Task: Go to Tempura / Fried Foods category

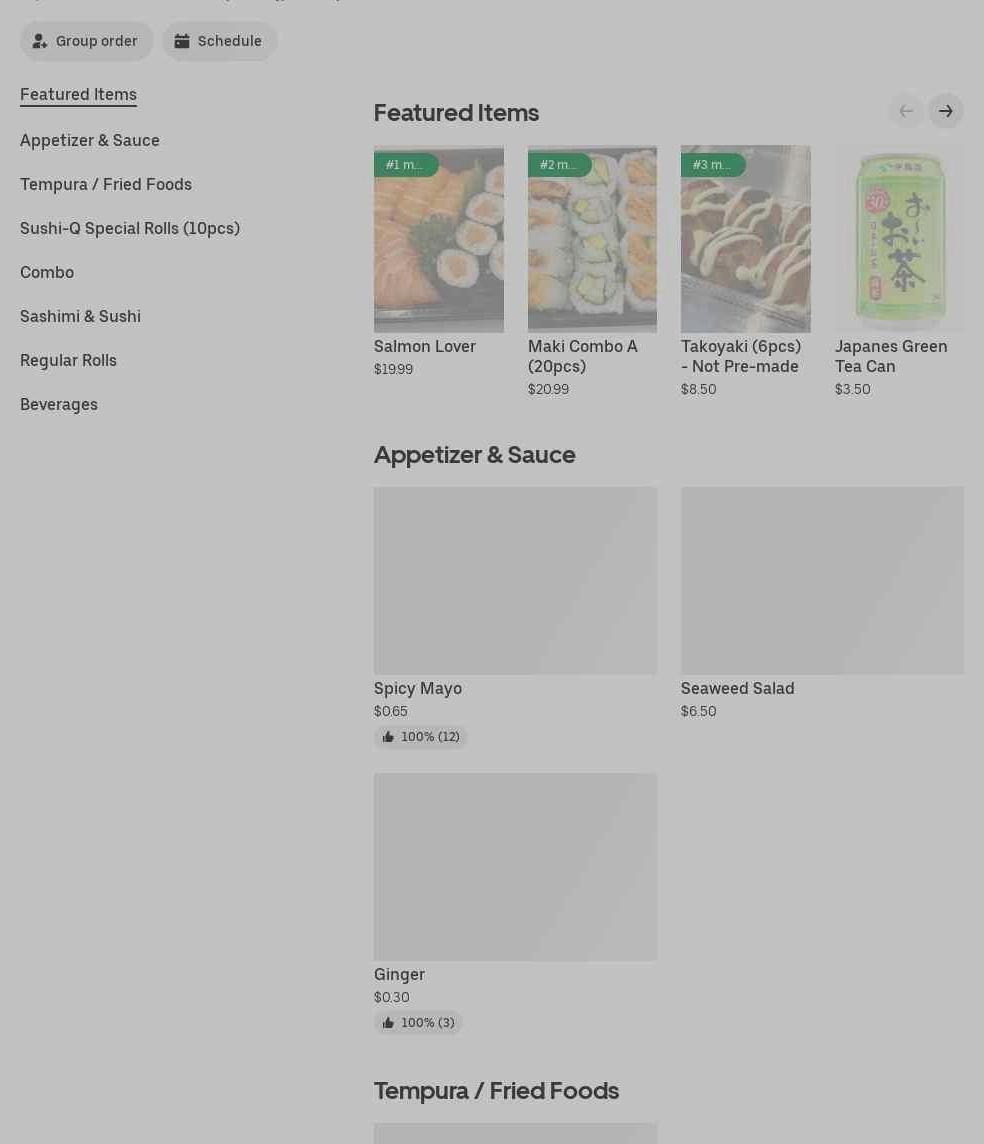Action: pos(106,185)
